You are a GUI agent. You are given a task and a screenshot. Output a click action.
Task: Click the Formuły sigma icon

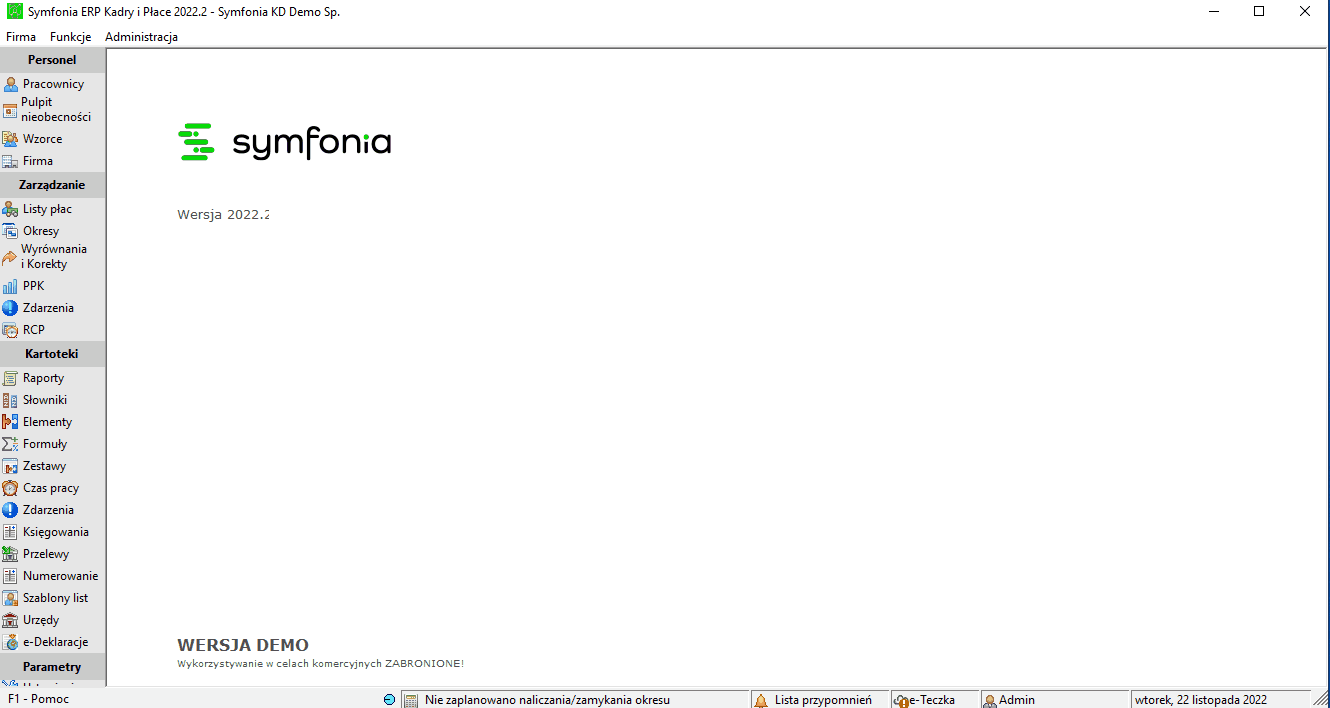pyautogui.click(x=11, y=444)
